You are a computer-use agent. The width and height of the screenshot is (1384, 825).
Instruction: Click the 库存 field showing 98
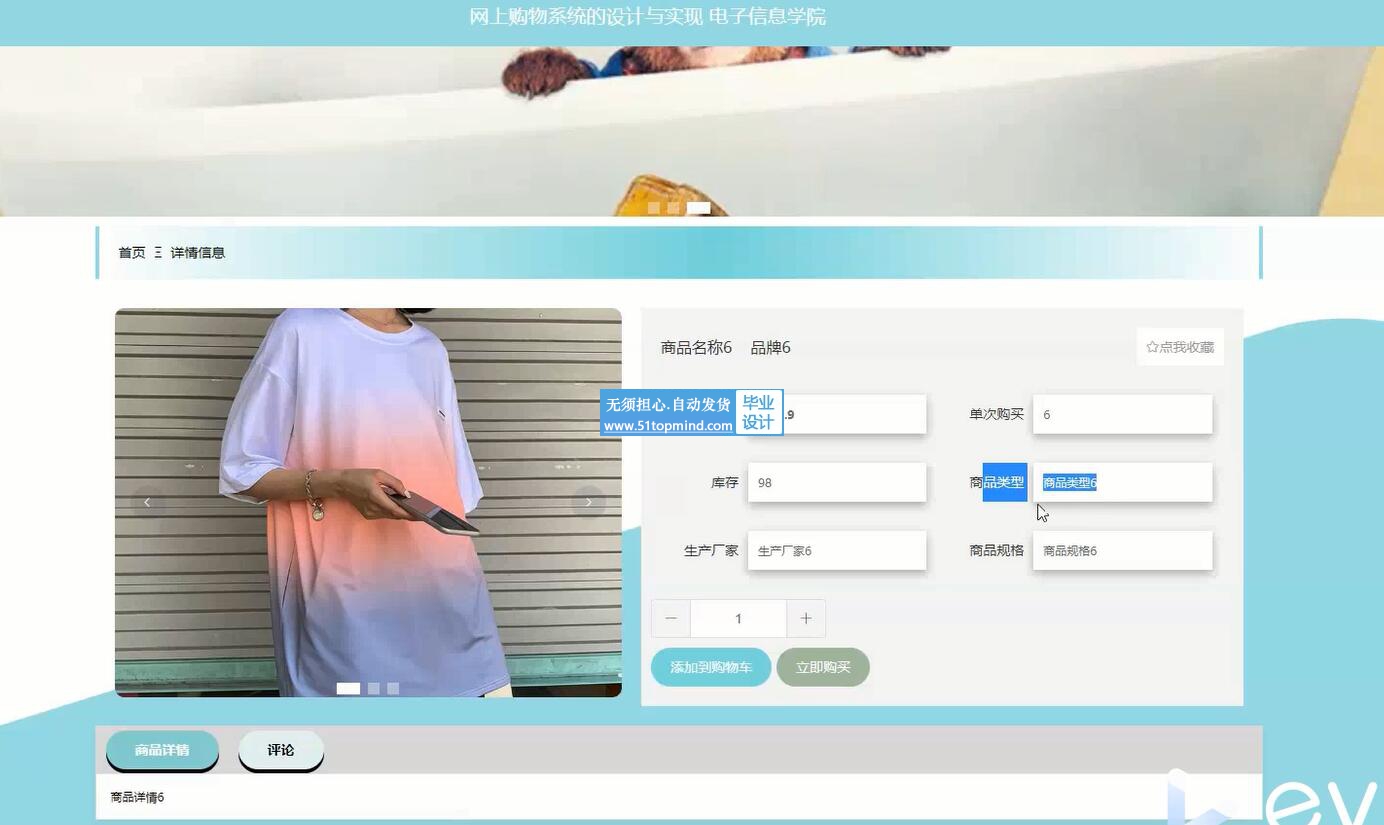point(837,482)
